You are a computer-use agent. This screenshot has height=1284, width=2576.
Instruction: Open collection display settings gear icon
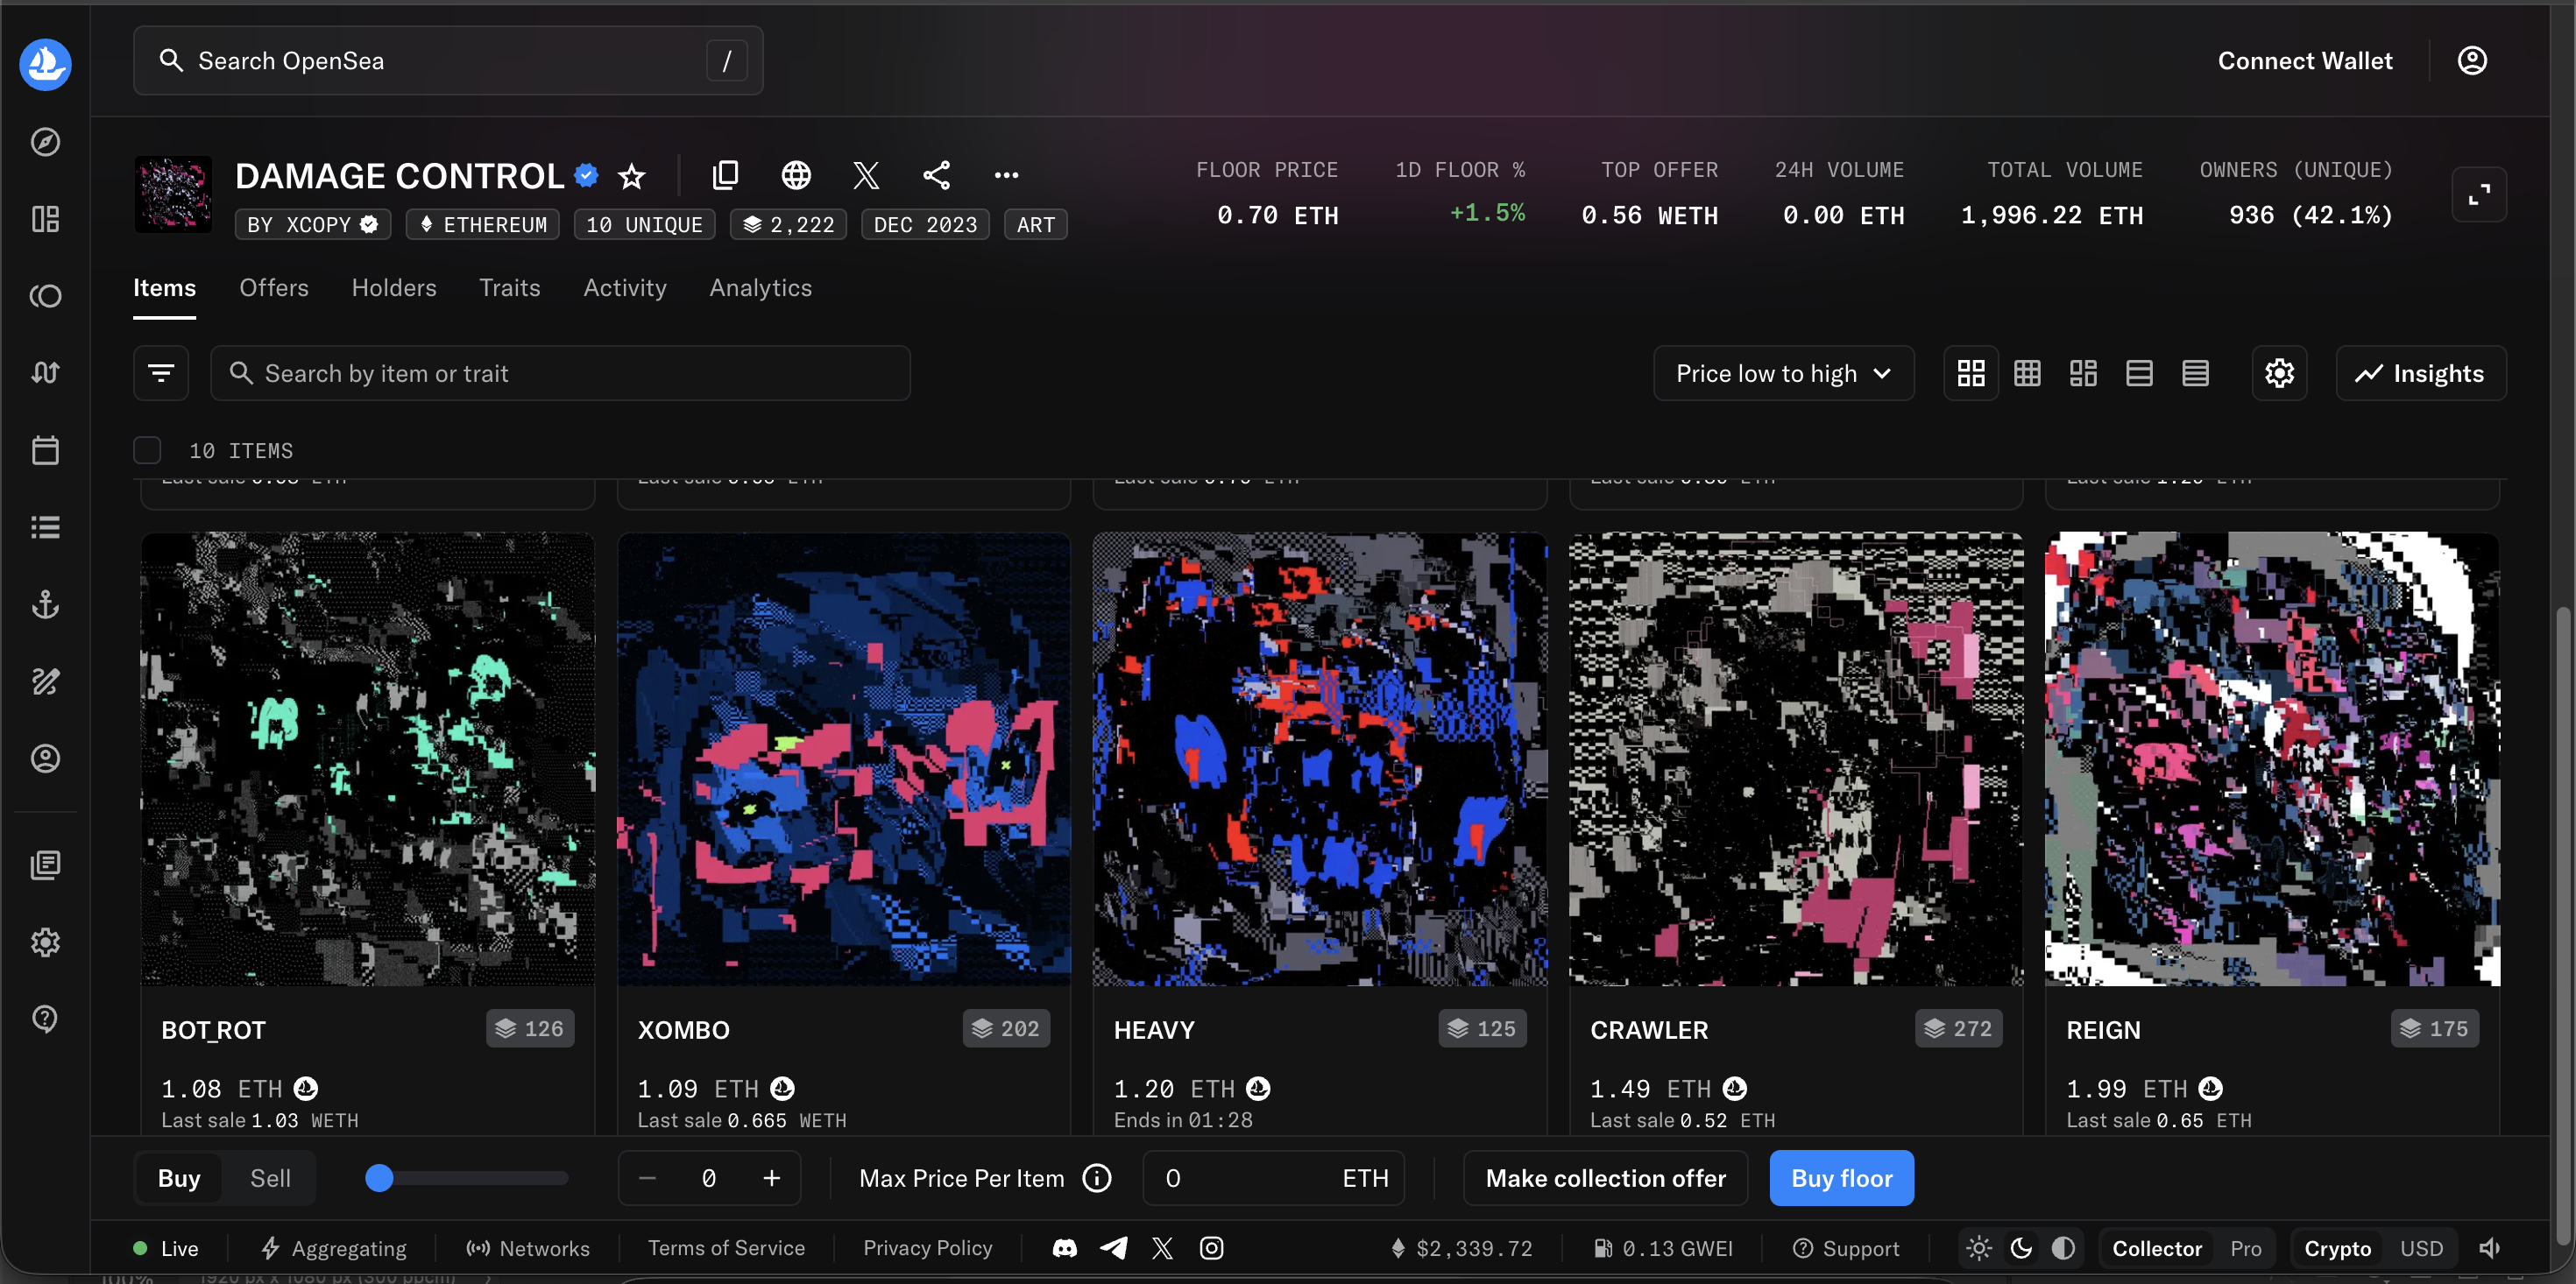coord(2279,373)
